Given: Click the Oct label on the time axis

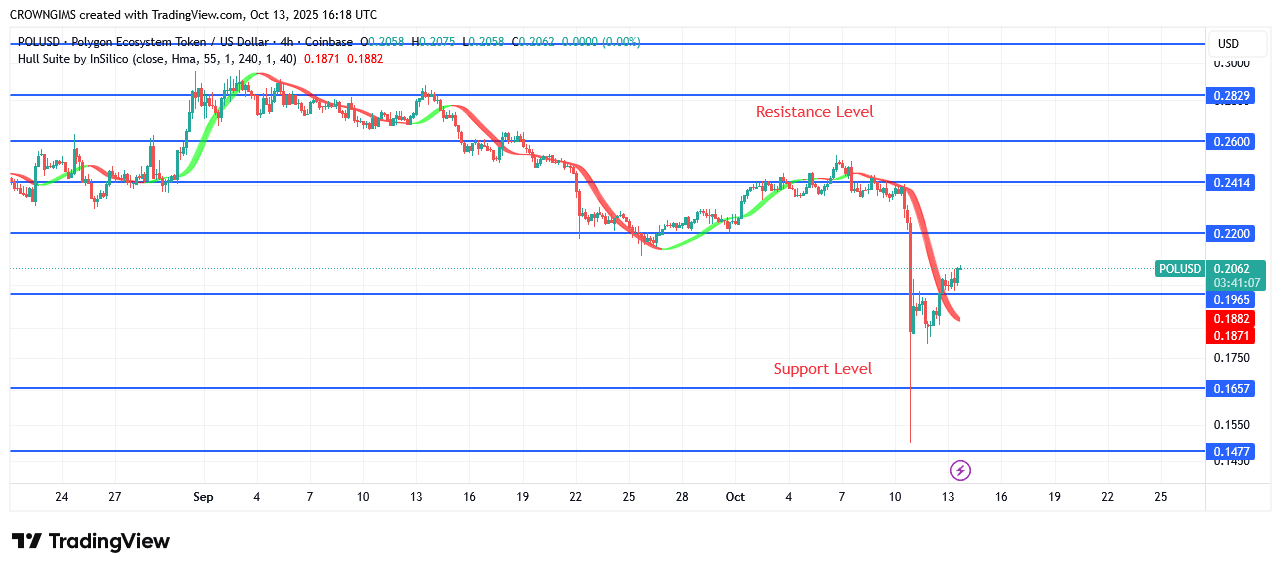Looking at the screenshot, I should tap(735, 497).
